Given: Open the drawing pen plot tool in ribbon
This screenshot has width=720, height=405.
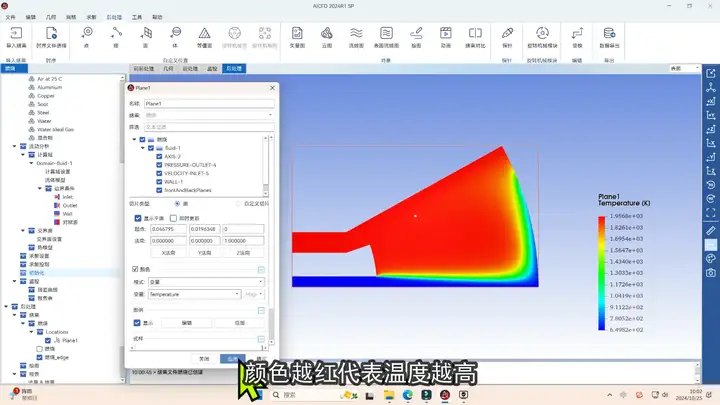Looking at the screenshot, I should (416, 37).
